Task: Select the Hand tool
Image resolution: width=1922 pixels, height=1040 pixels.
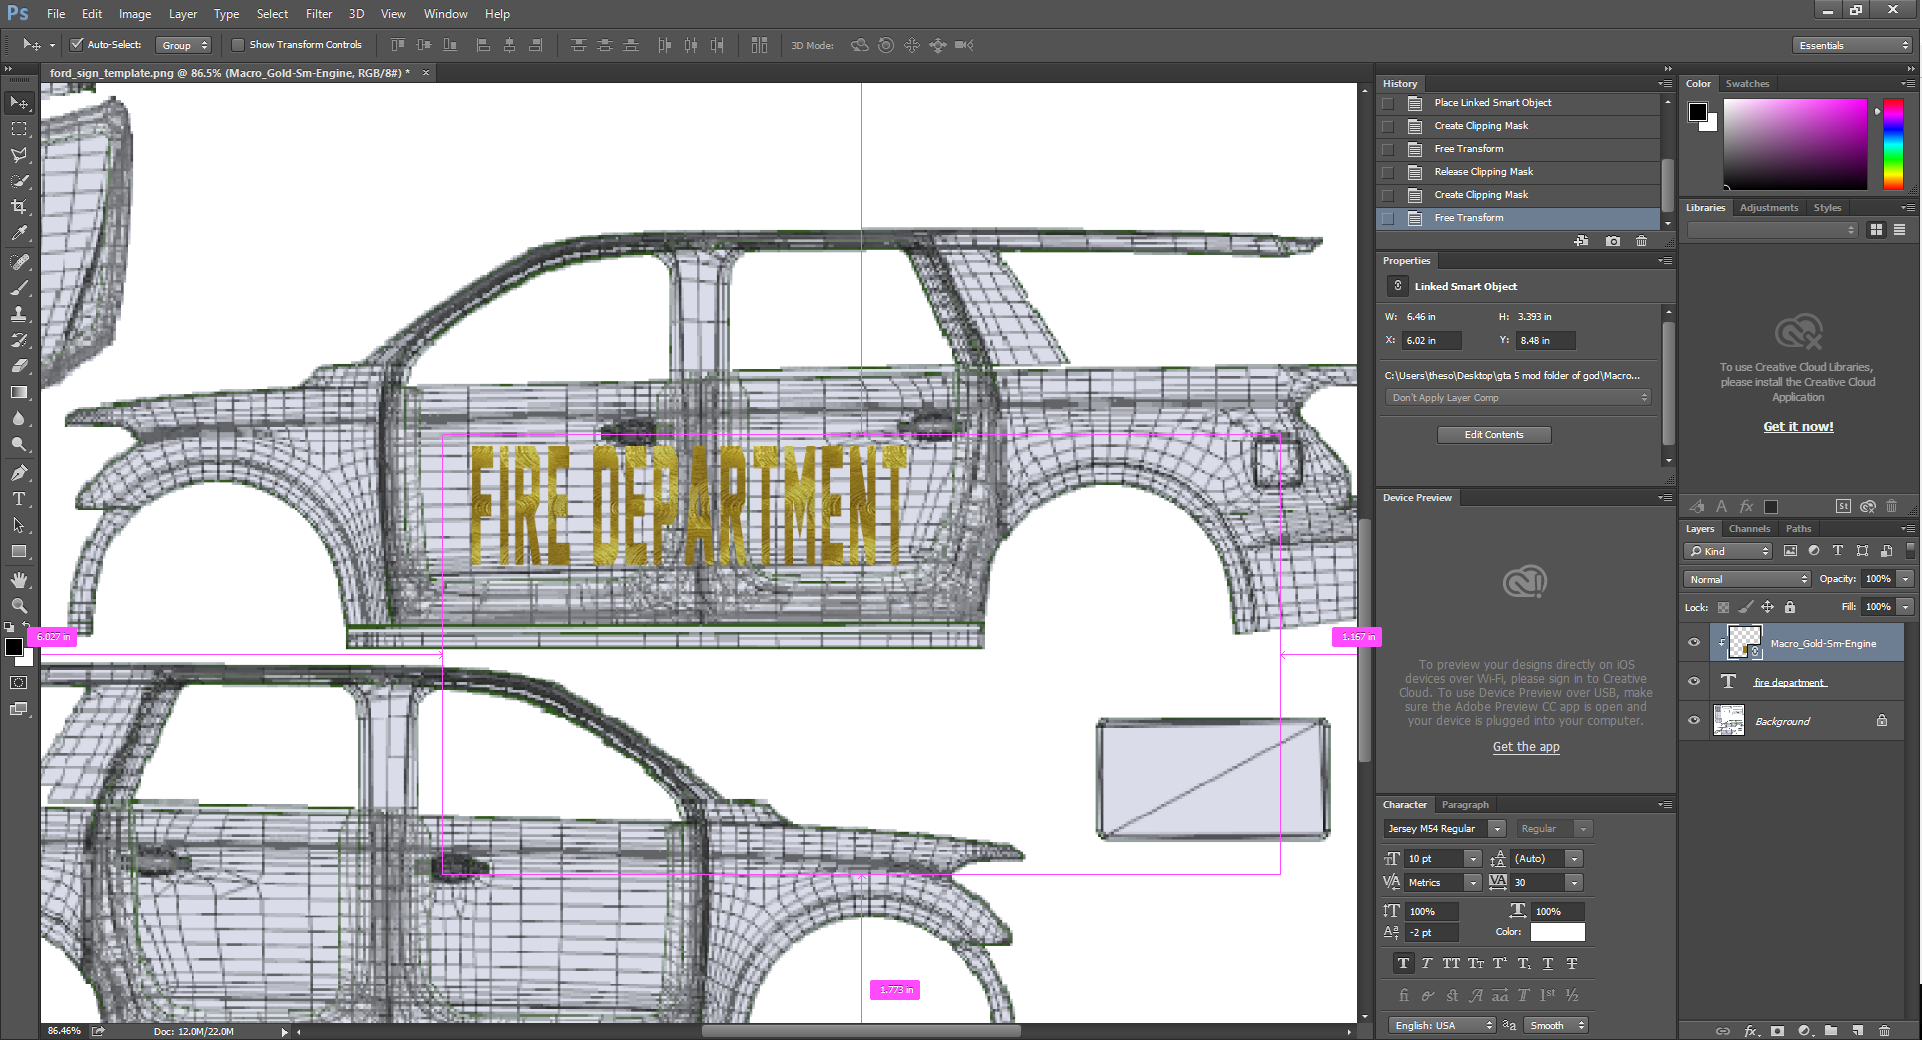Action: pos(19,580)
